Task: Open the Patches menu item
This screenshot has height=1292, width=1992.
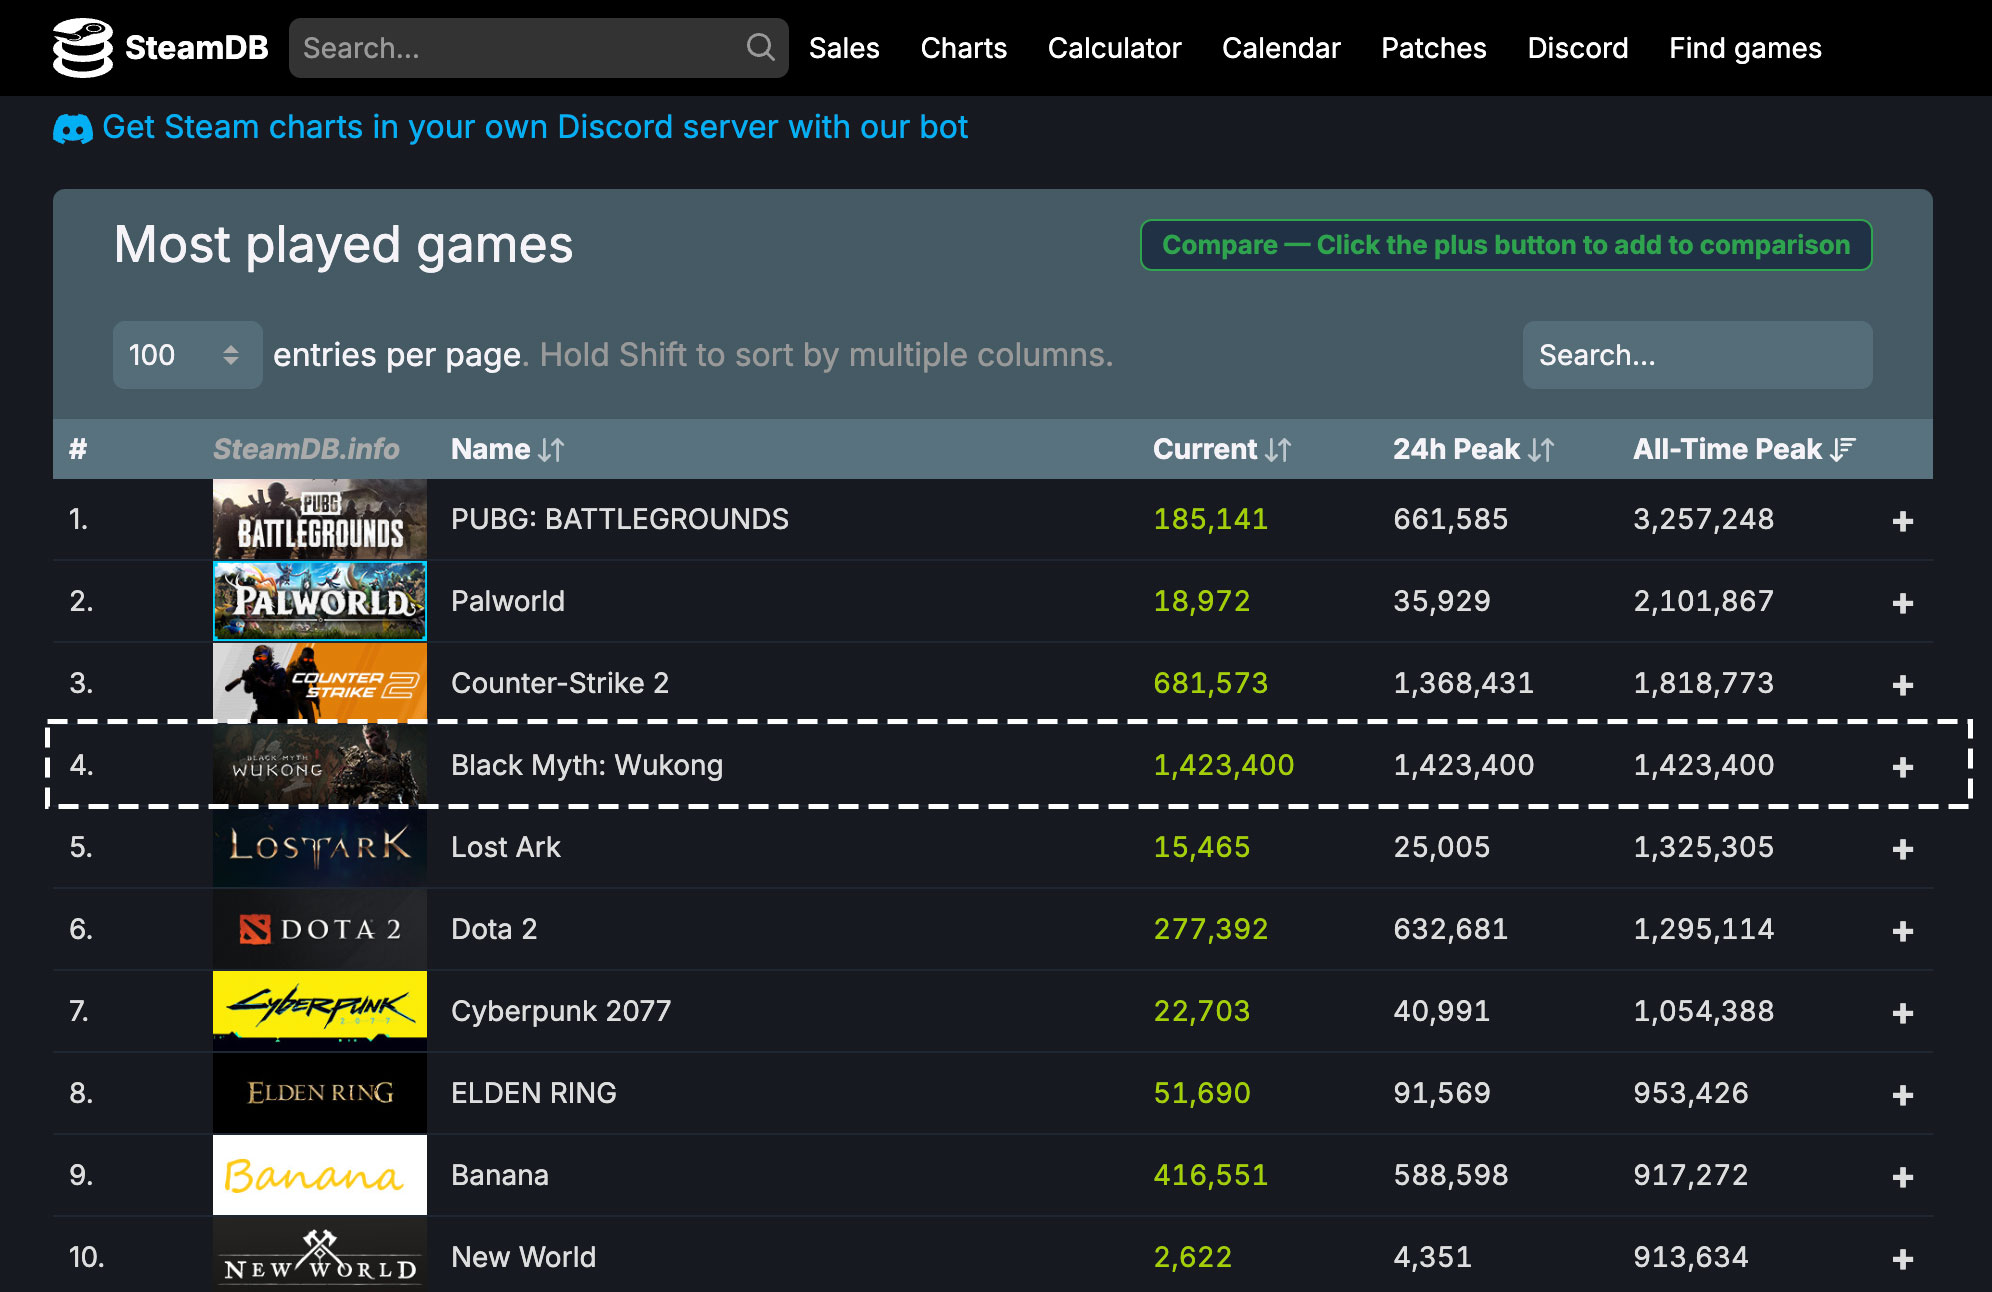Action: [x=1433, y=48]
